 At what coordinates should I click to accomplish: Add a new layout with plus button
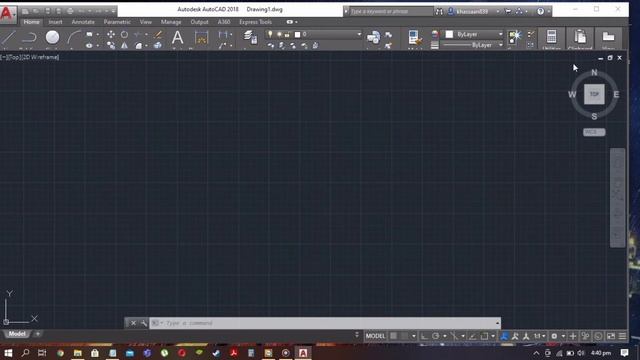38,334
